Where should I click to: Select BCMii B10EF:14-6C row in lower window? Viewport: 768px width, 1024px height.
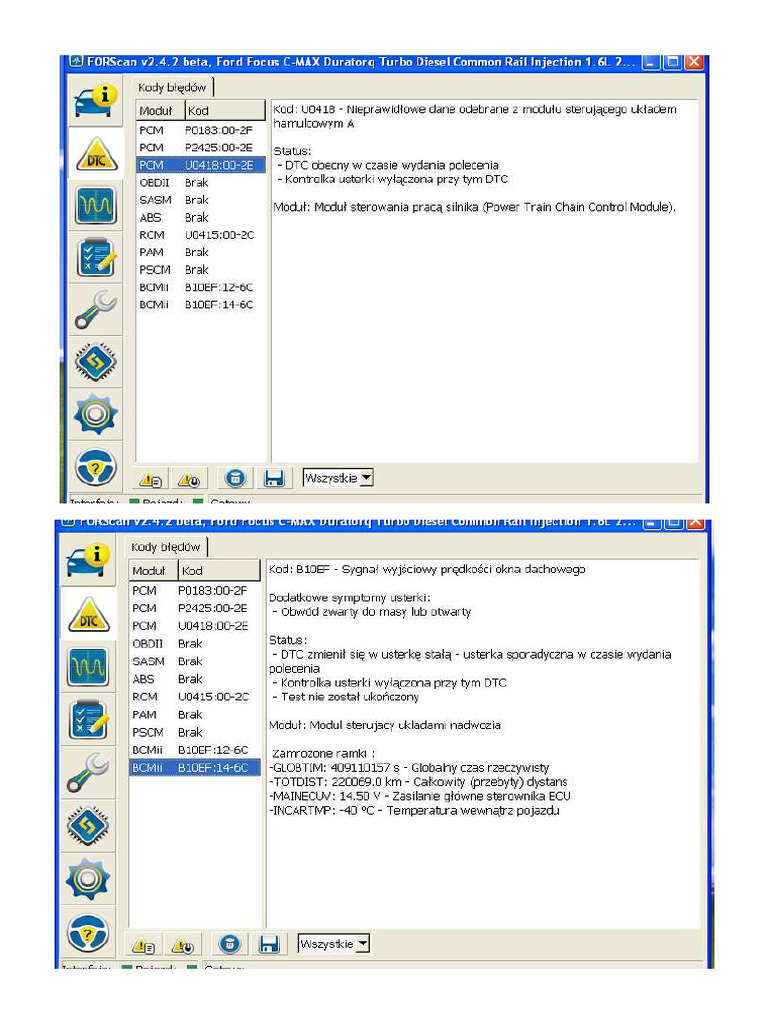[x=195, y=768]
